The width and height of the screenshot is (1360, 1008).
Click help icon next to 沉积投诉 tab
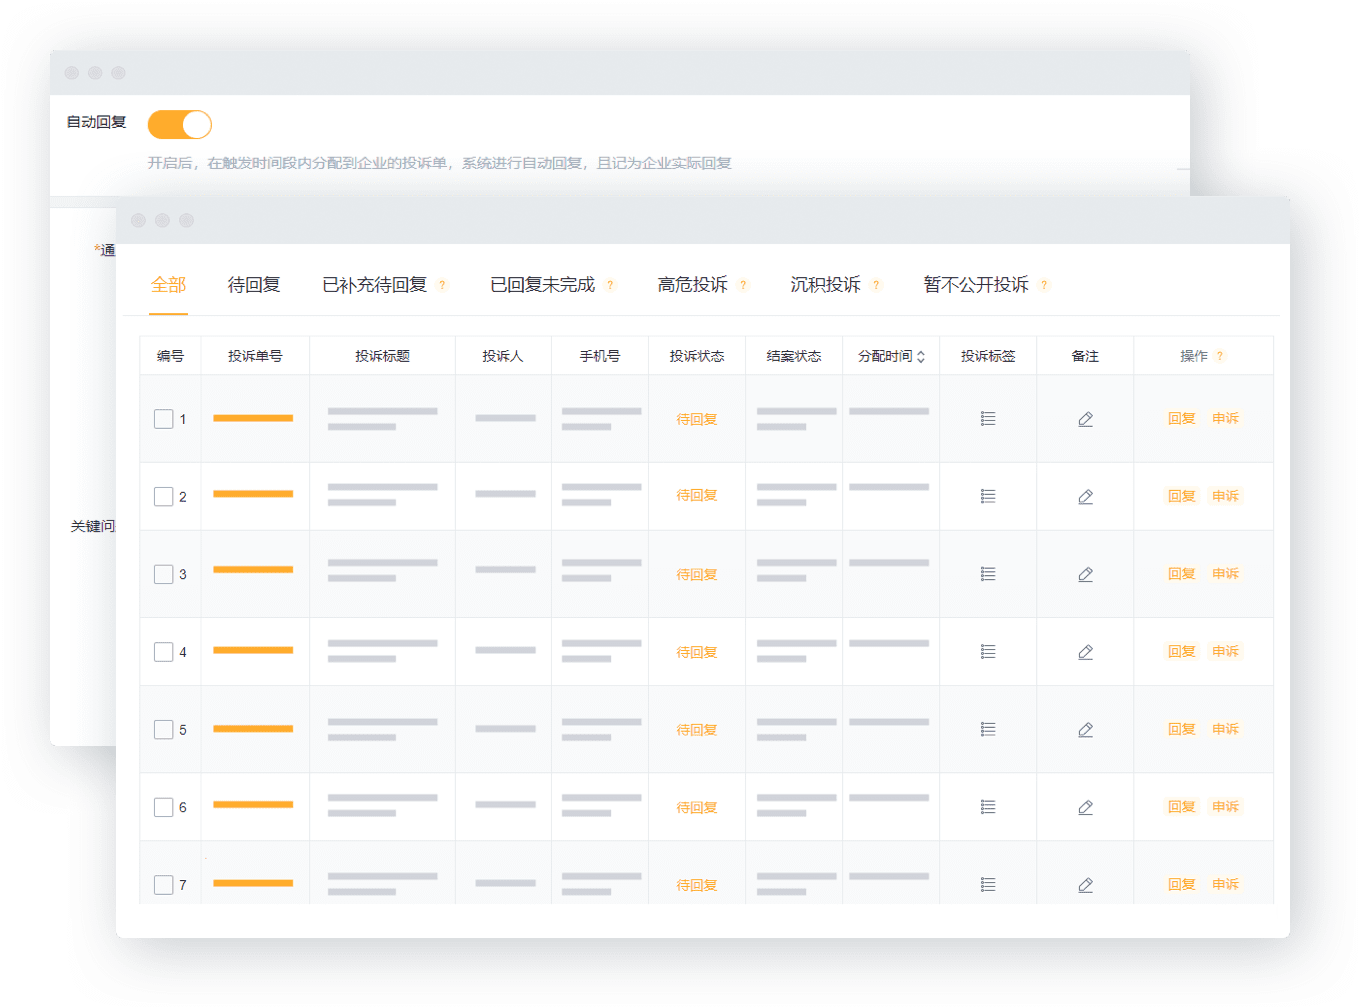[x=876, y=285]
